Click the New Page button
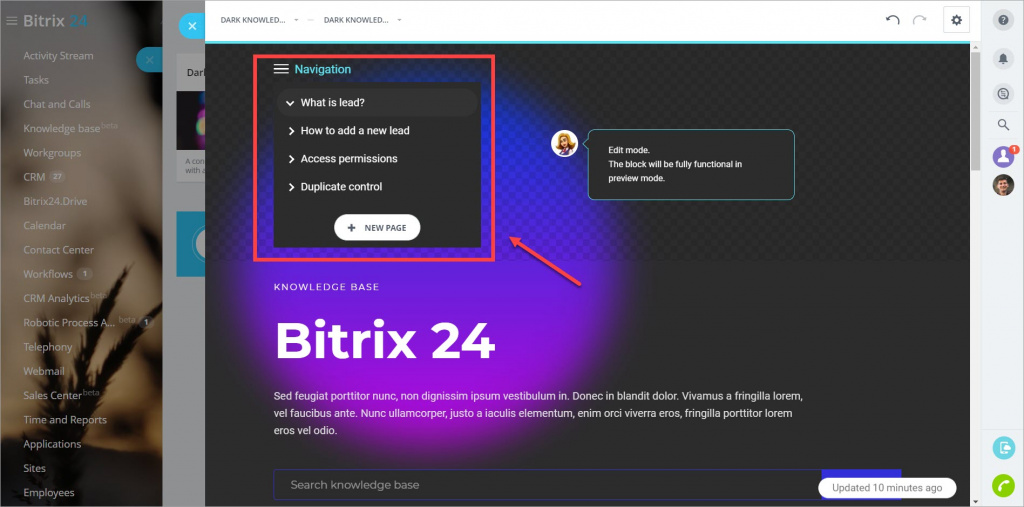Screen dimensions: 1024x507 click(x=377, y=227)
